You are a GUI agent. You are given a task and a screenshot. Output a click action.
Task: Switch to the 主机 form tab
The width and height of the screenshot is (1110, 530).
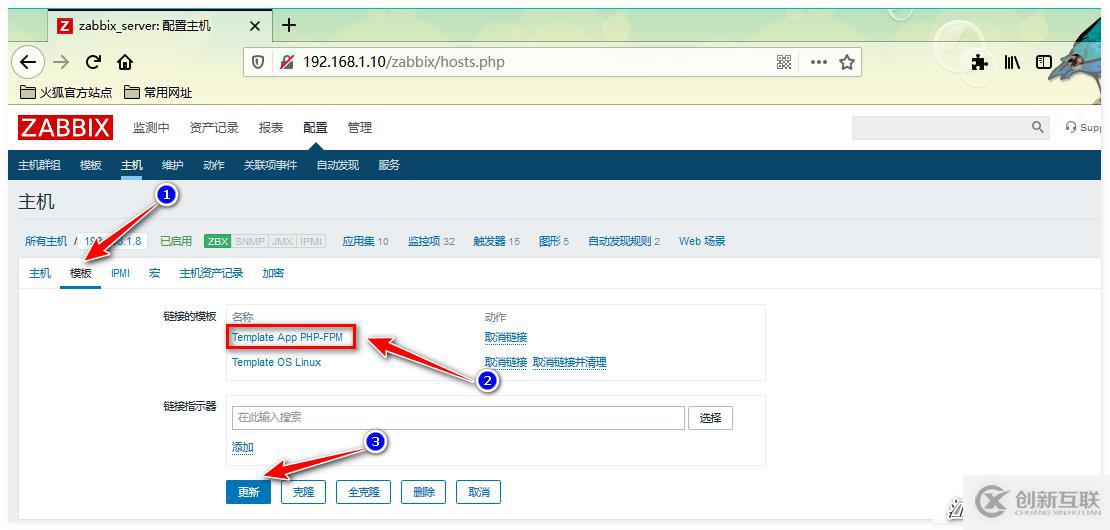(40, 273)
